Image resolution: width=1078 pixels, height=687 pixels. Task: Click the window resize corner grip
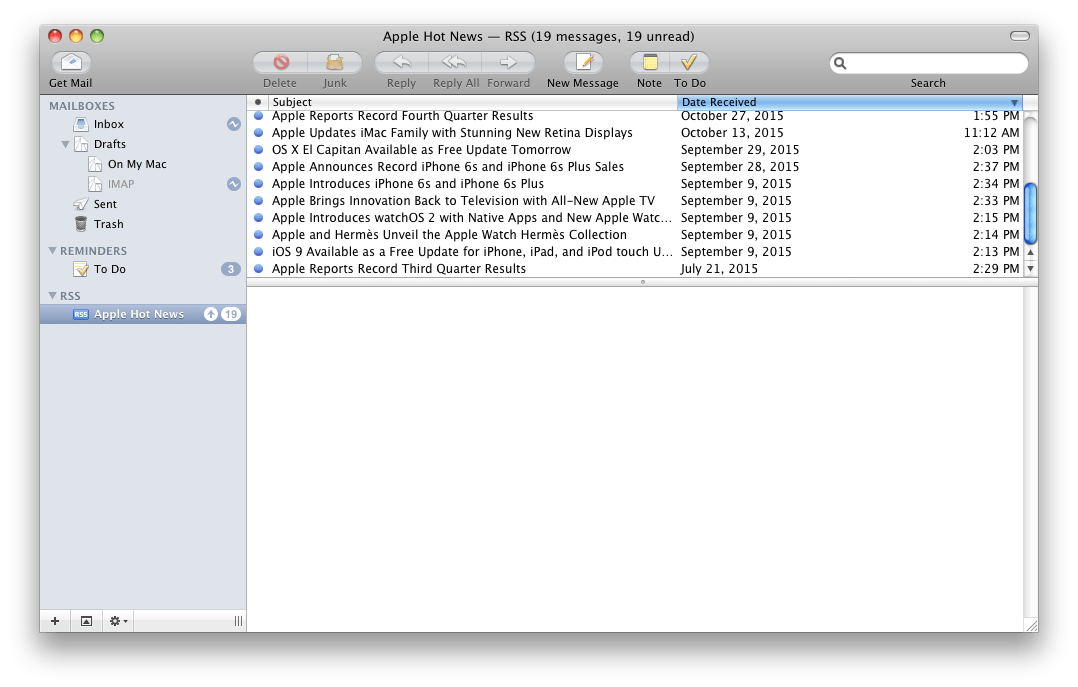[x=1031, y=625]
